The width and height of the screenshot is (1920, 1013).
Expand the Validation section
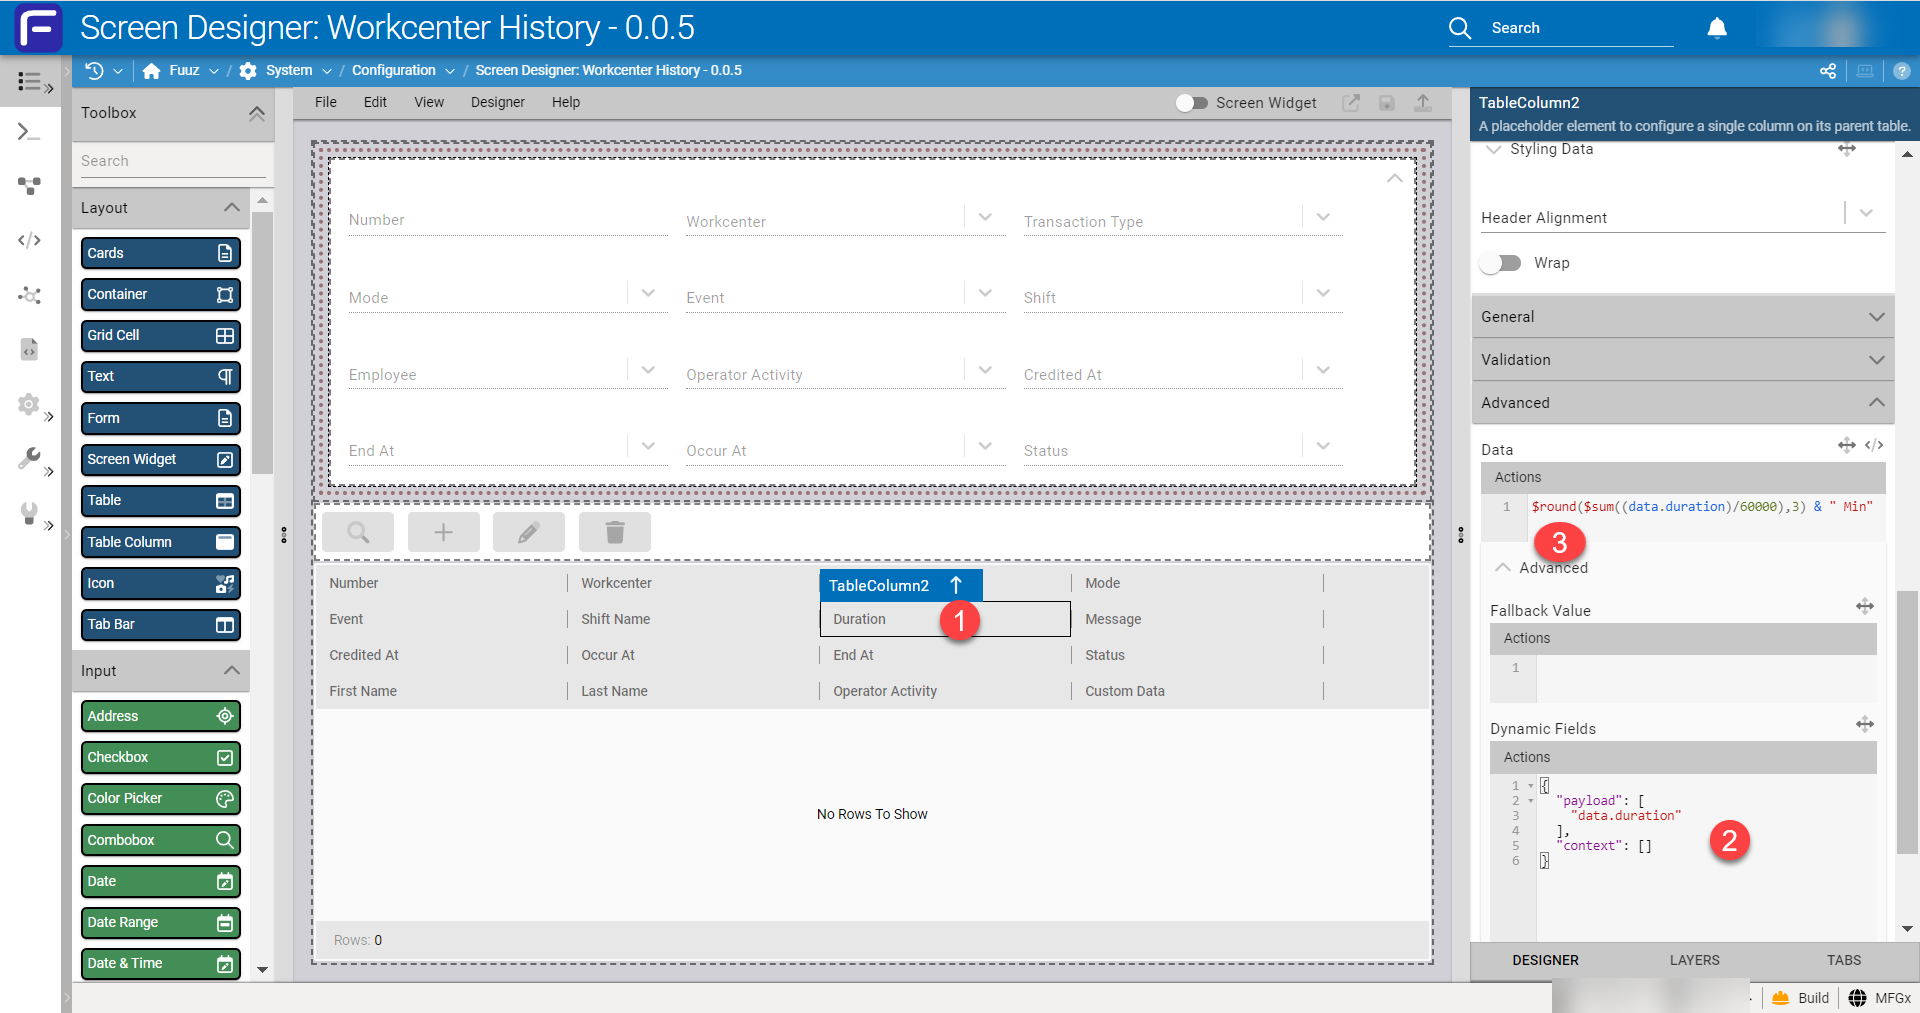click(x=1683, y=360)
